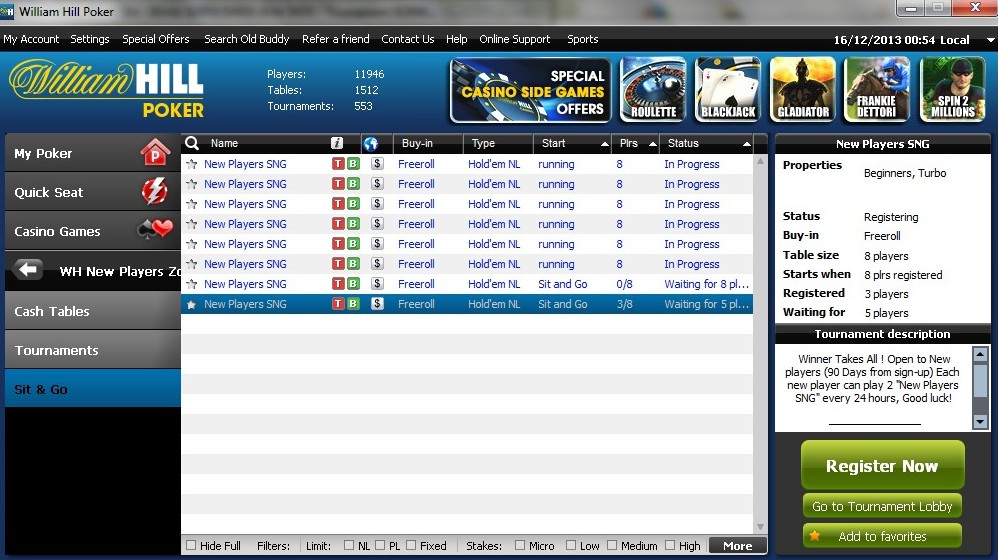Launch the Blackjack game icon

pos(728,90)
